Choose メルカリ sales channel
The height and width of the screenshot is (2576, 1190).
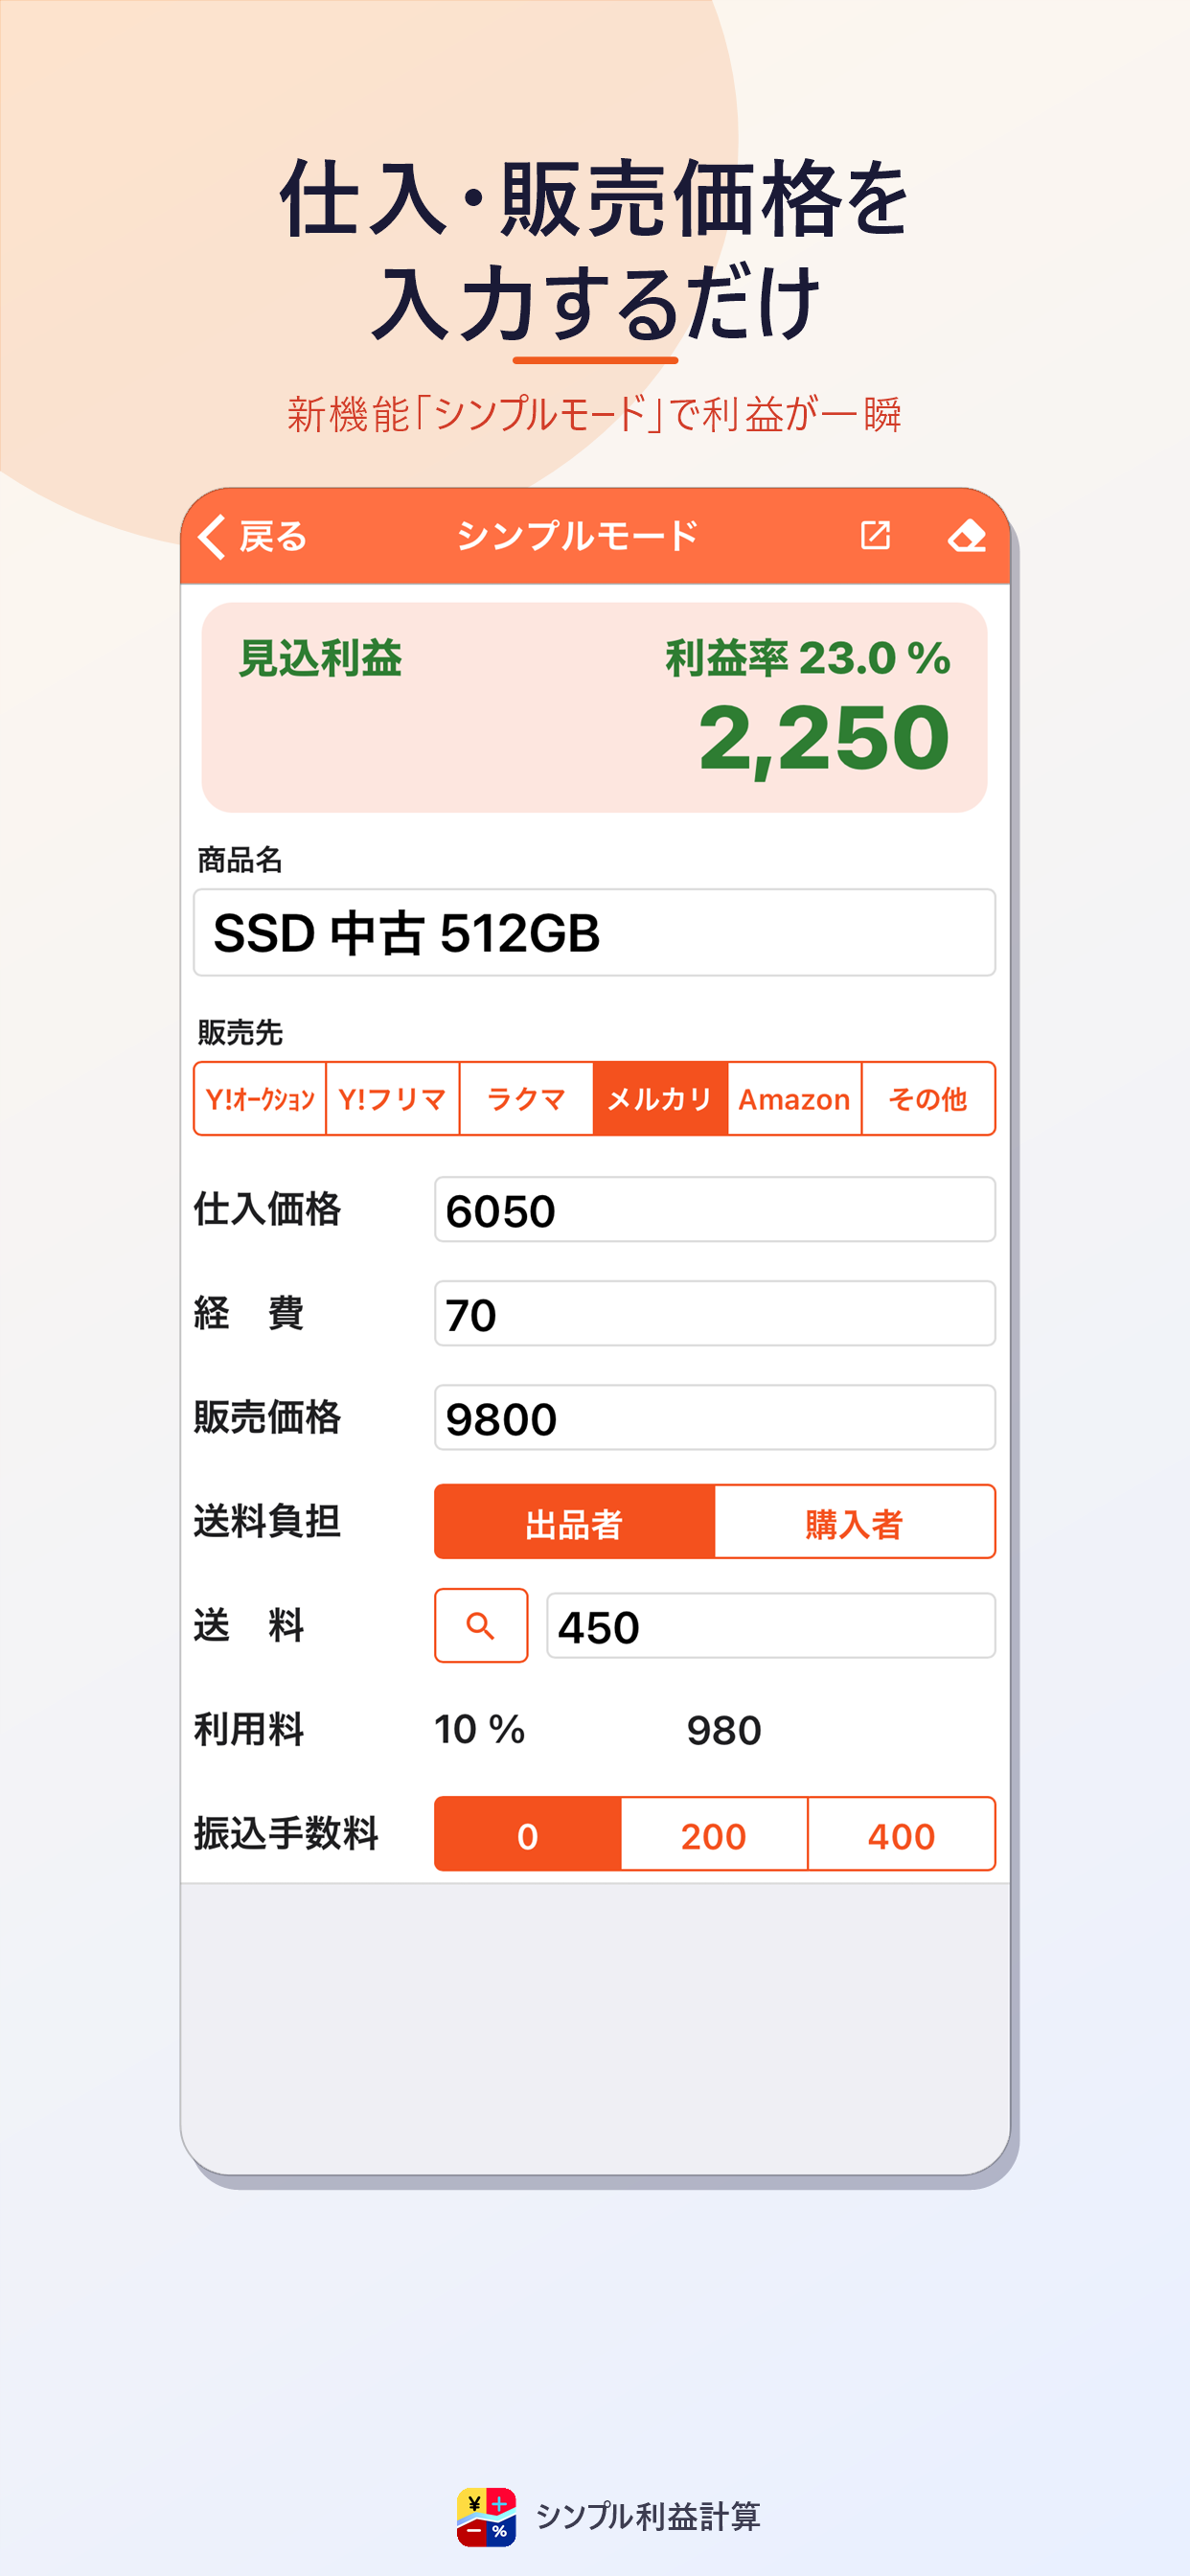660,1099
